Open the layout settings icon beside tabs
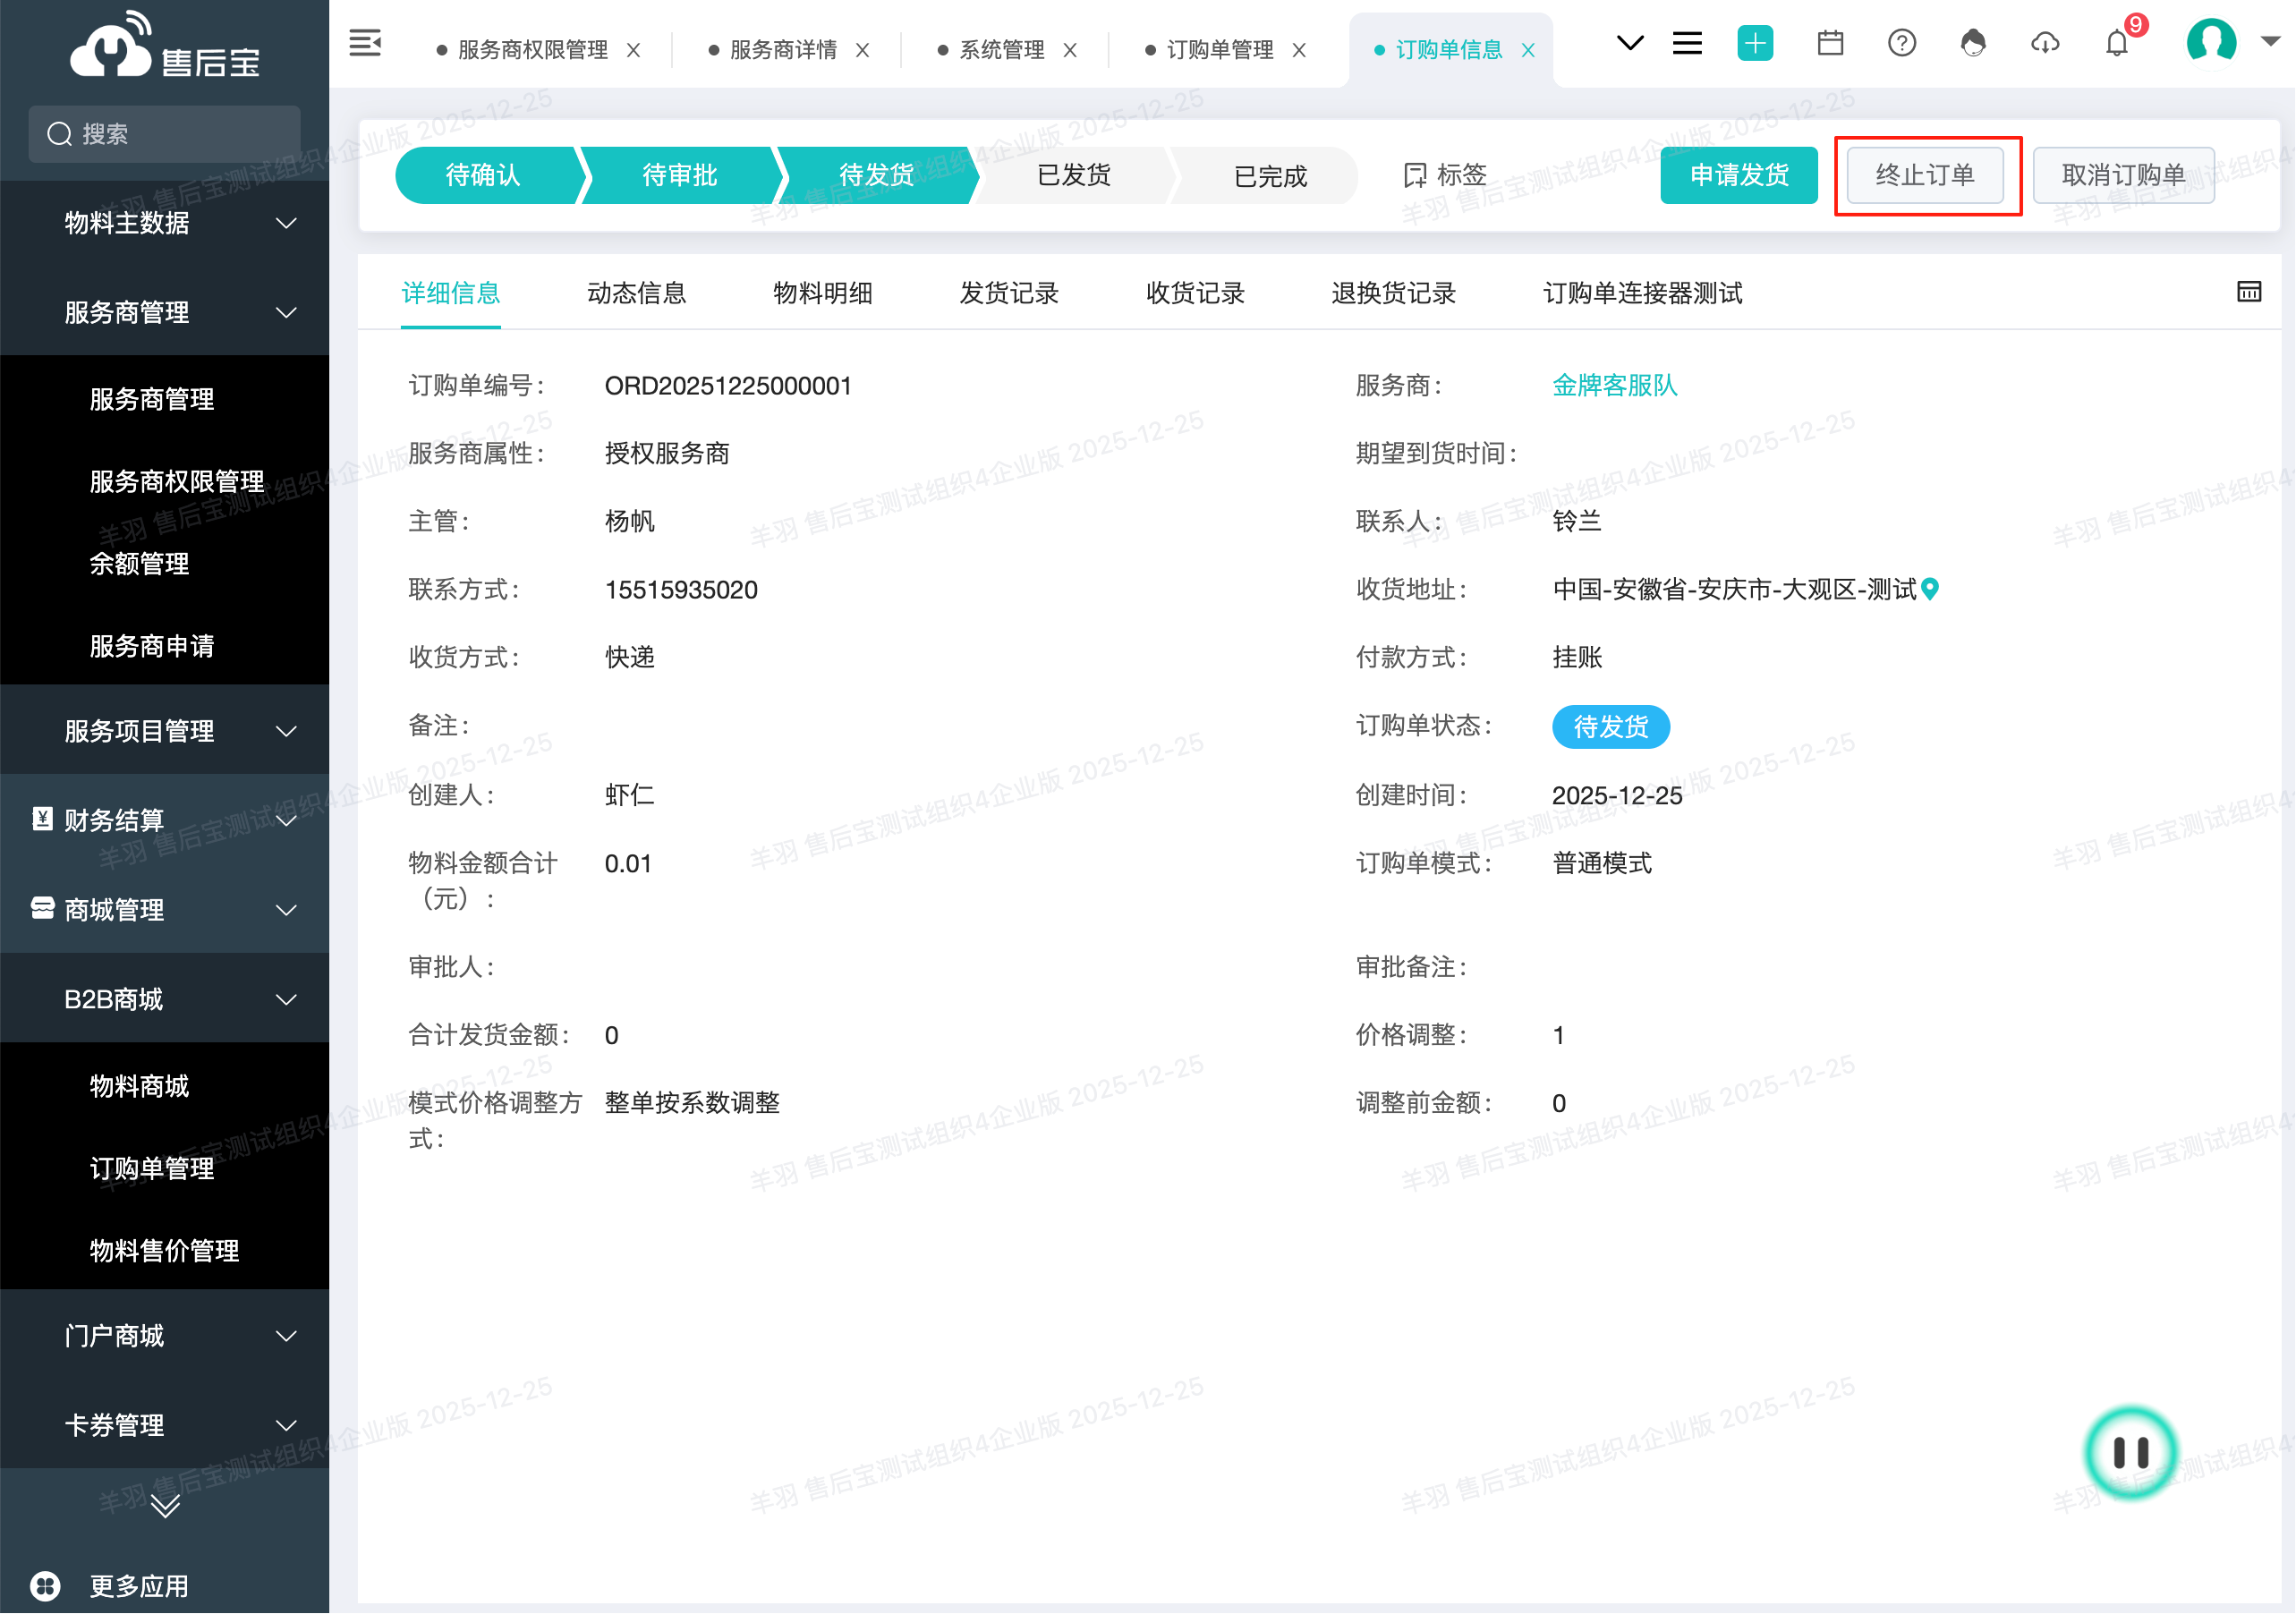The image size is (2296, 1614). click(x=2249, y=292)
